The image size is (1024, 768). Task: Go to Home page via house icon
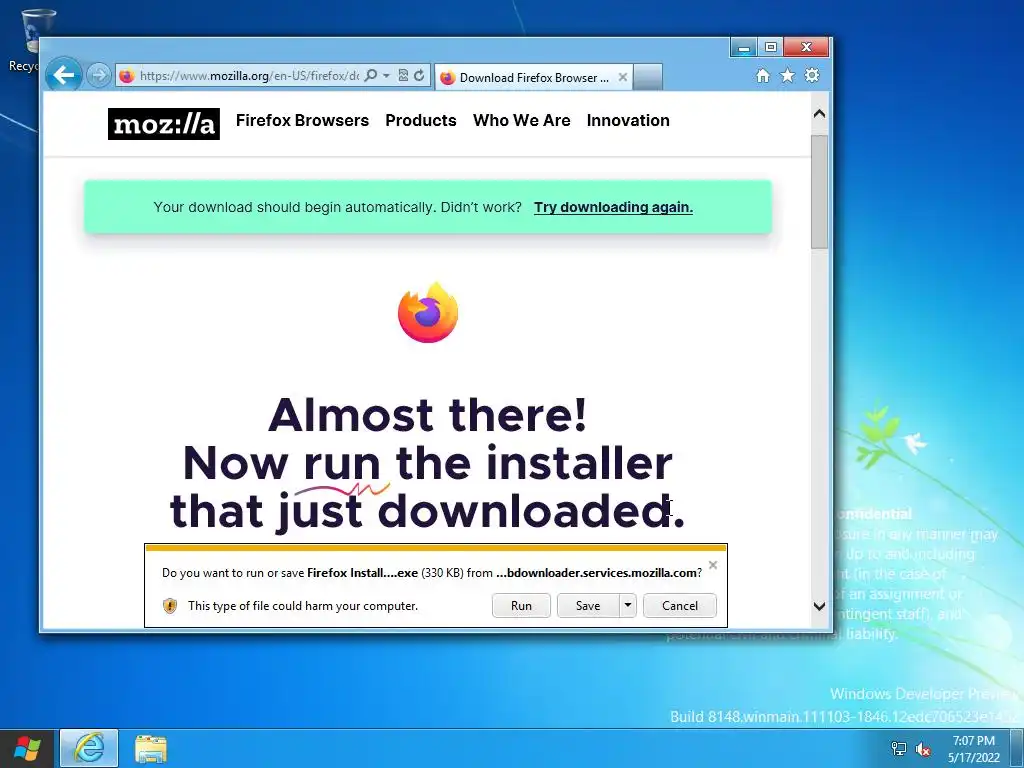763,76
